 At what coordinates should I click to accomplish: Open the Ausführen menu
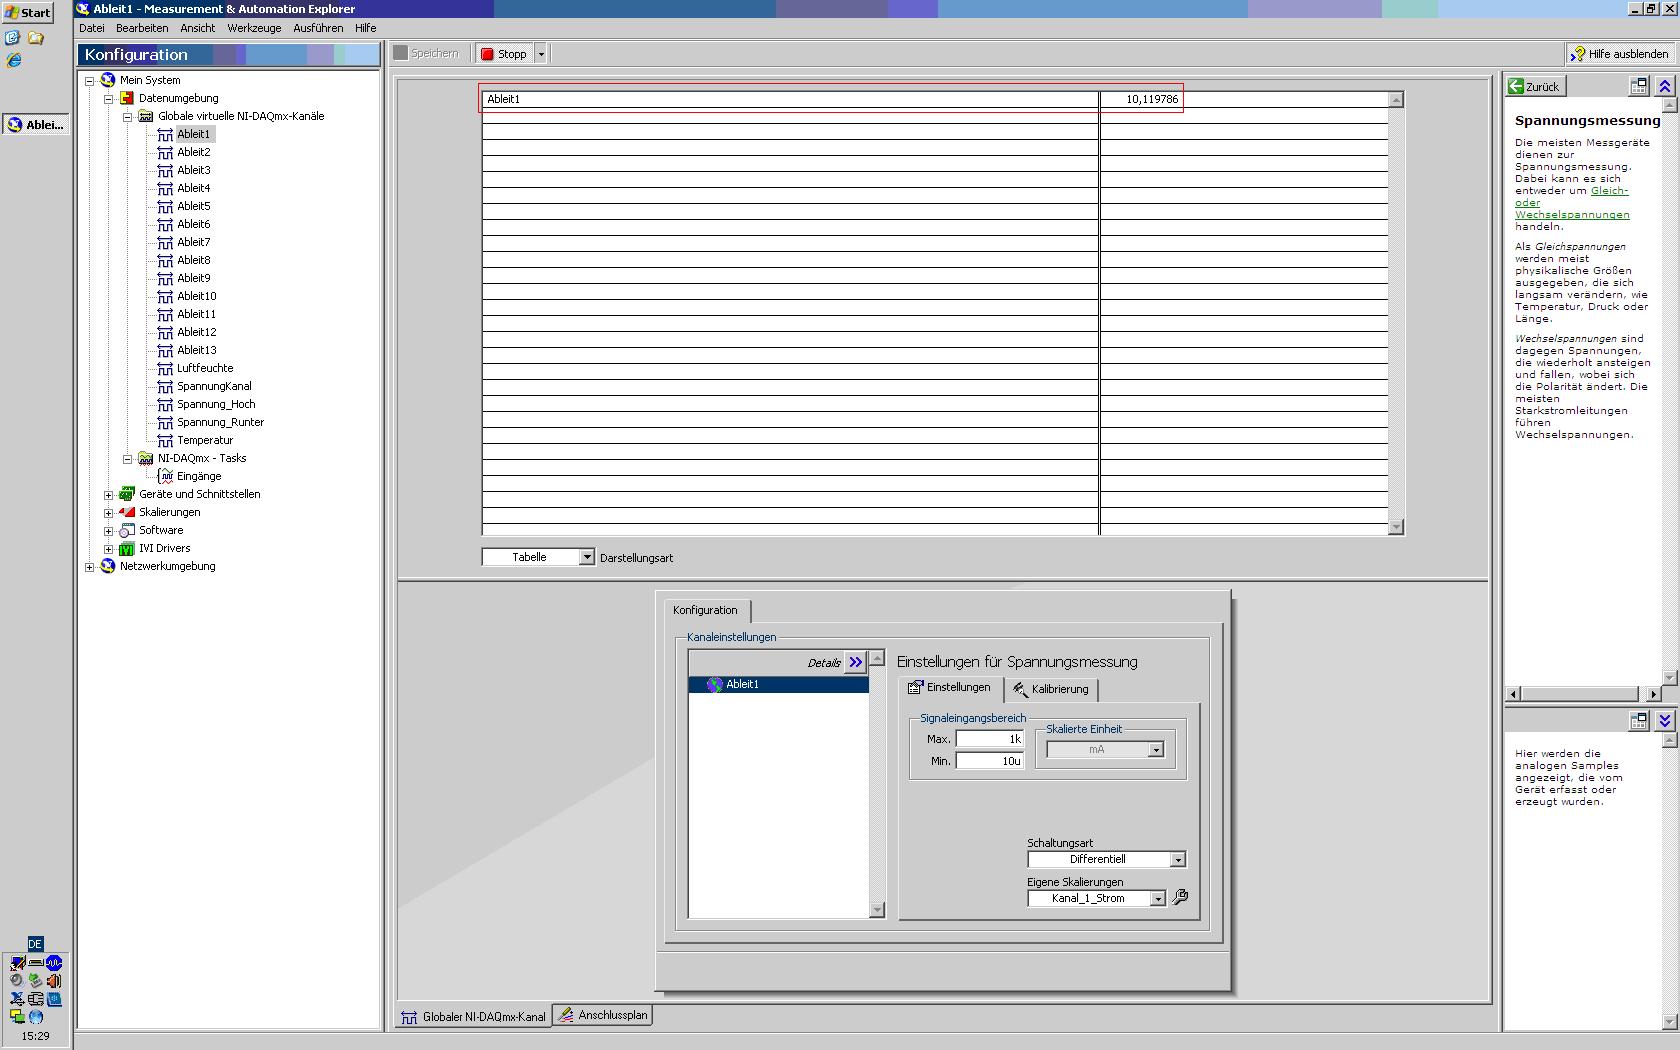[x=318, y=28]
